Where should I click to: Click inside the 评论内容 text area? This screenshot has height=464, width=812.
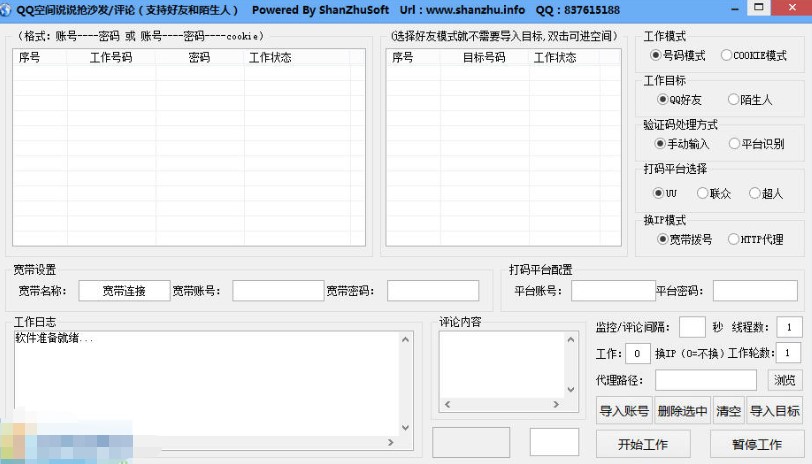click(x=502, y=365)
